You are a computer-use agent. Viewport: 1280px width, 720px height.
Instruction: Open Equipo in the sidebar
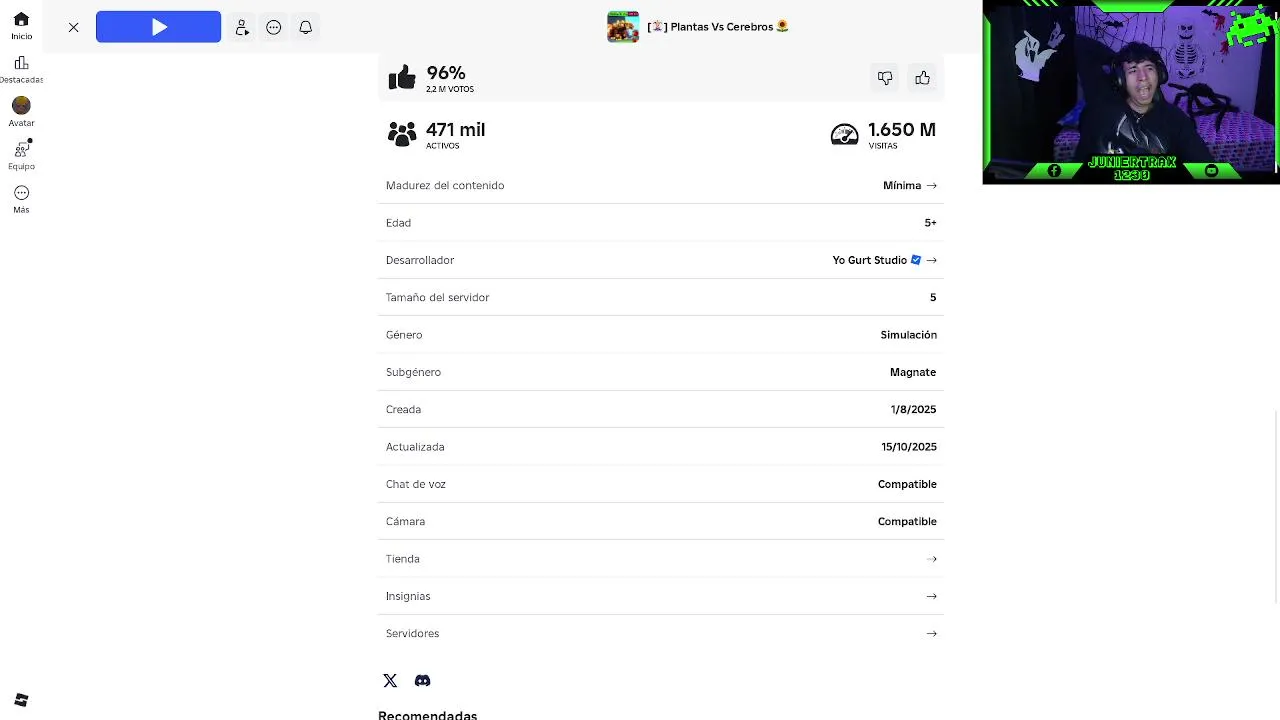pos(21,155)
